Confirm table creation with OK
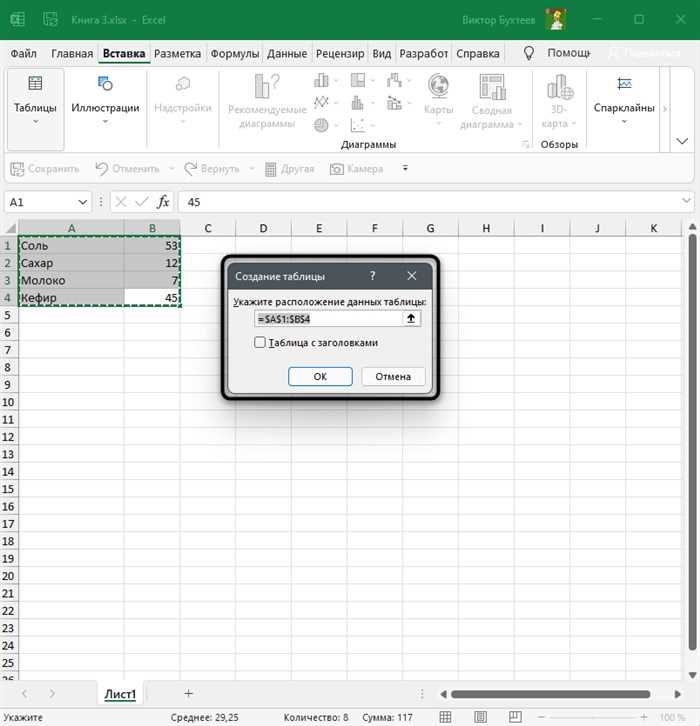The image size is (700, 726). (320, 376)
